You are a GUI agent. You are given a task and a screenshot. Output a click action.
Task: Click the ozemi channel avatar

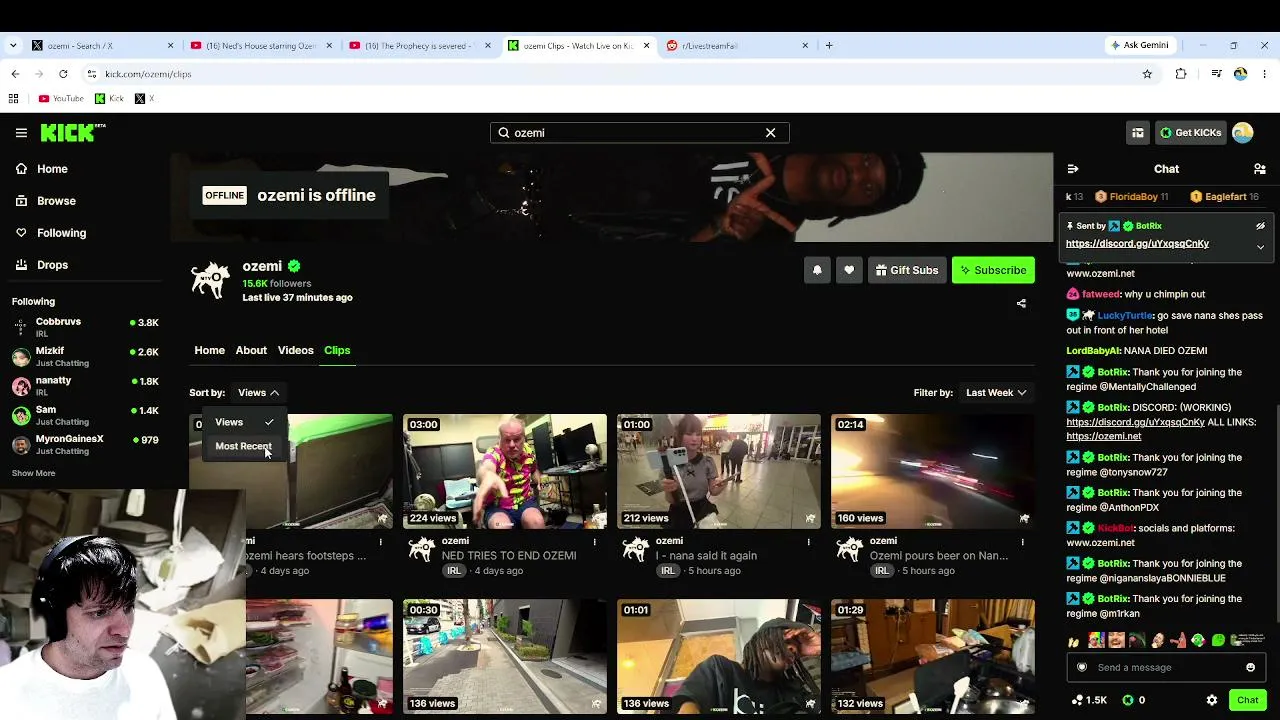coord(211,281)
